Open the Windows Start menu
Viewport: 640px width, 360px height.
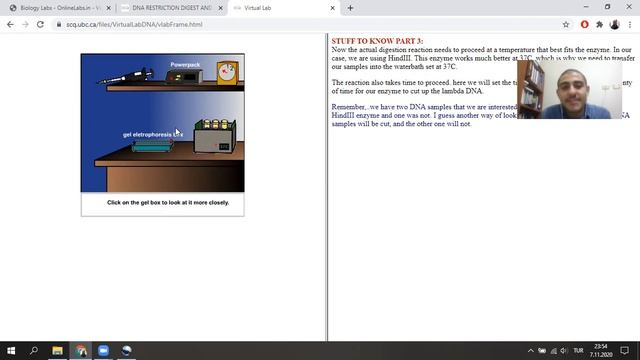tap(11, 351)
